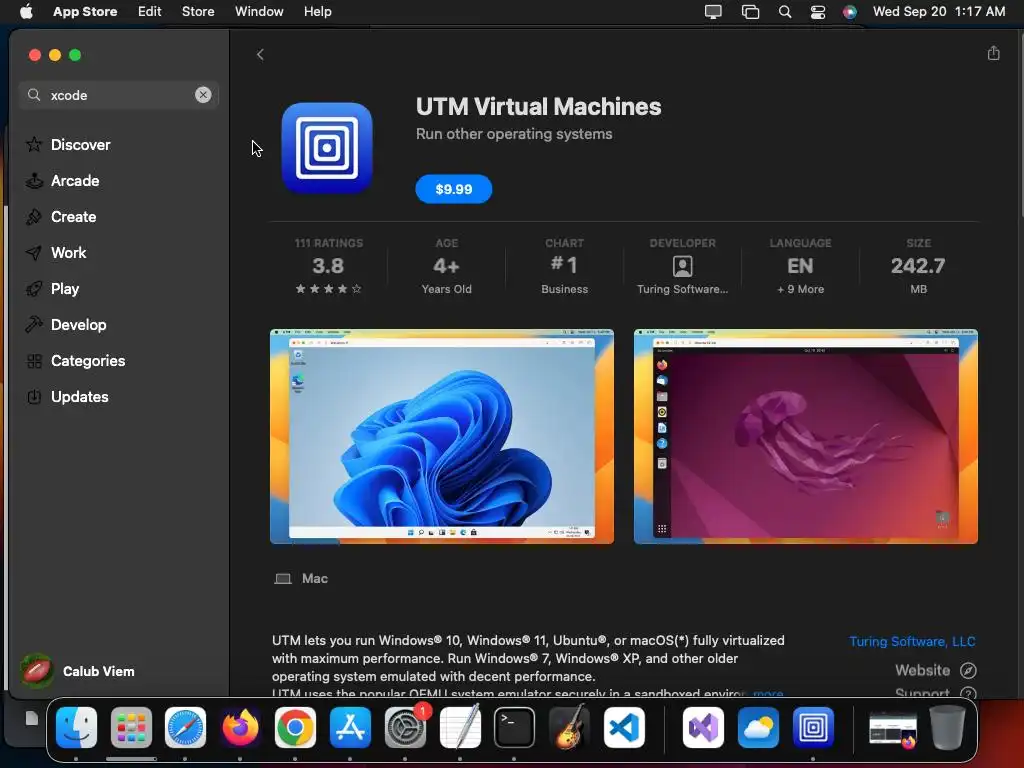Open Trash from the Dock
Viewport: 1024px width, 768px height.
tap(947, 727)
